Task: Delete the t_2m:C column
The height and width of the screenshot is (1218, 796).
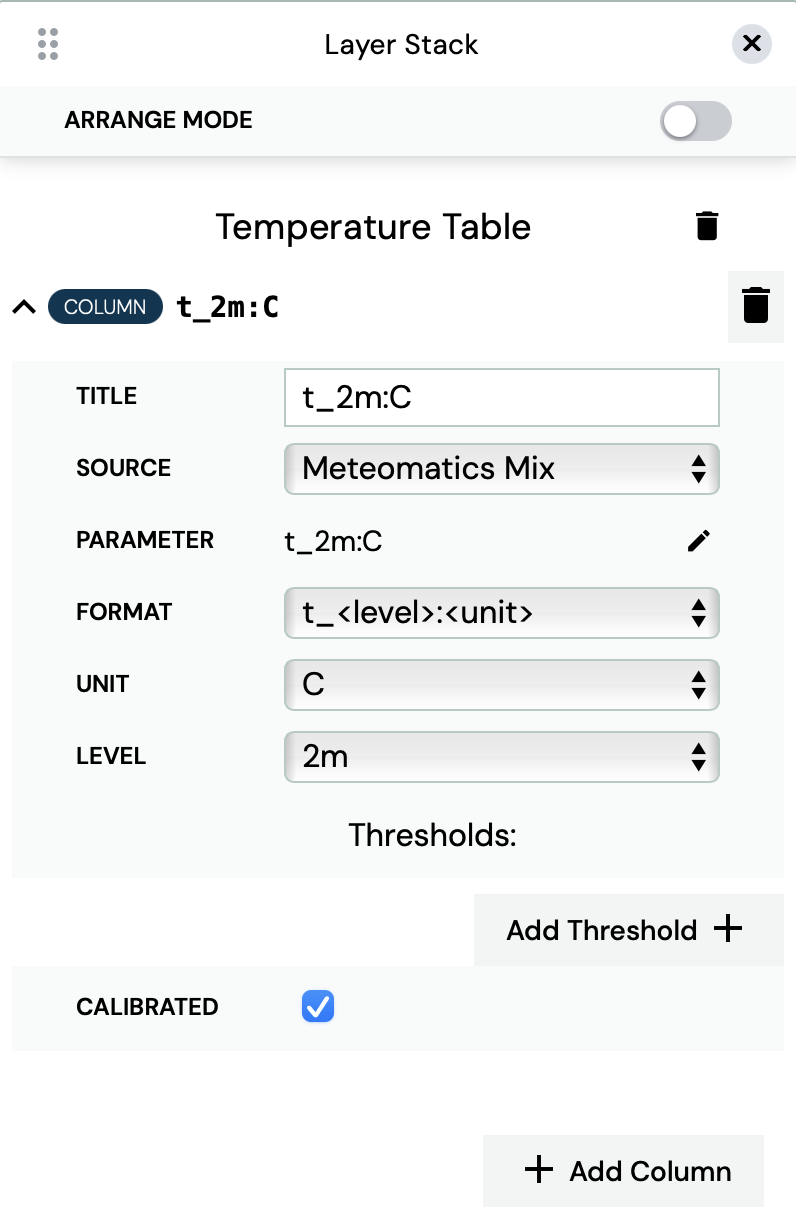Action: point(756,306)
